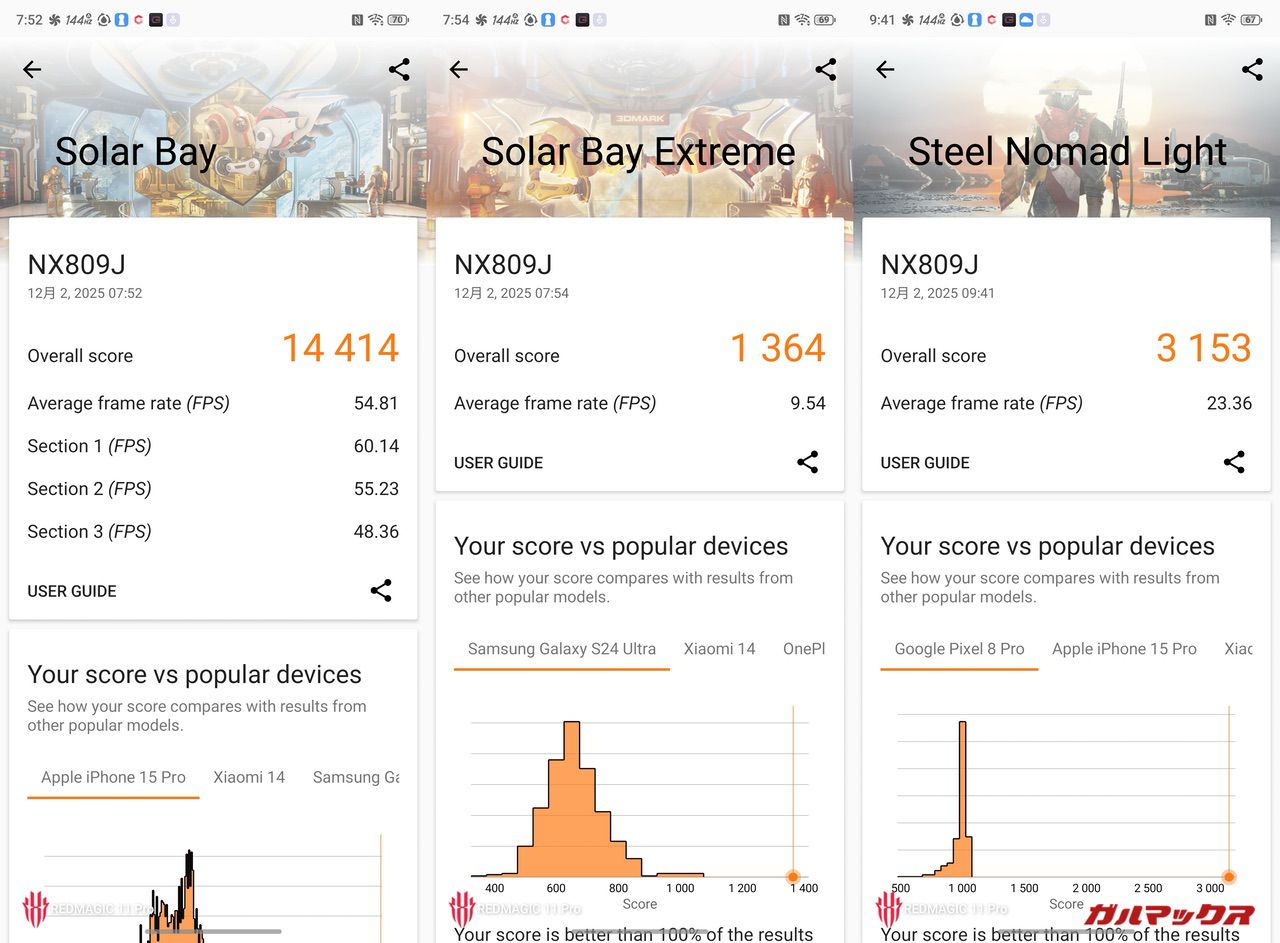Viewport: 1280px width, 943px height.
Task: Switch to Xiaomi 14 tab in Solar Bay
Action: (x=249, y=777)
